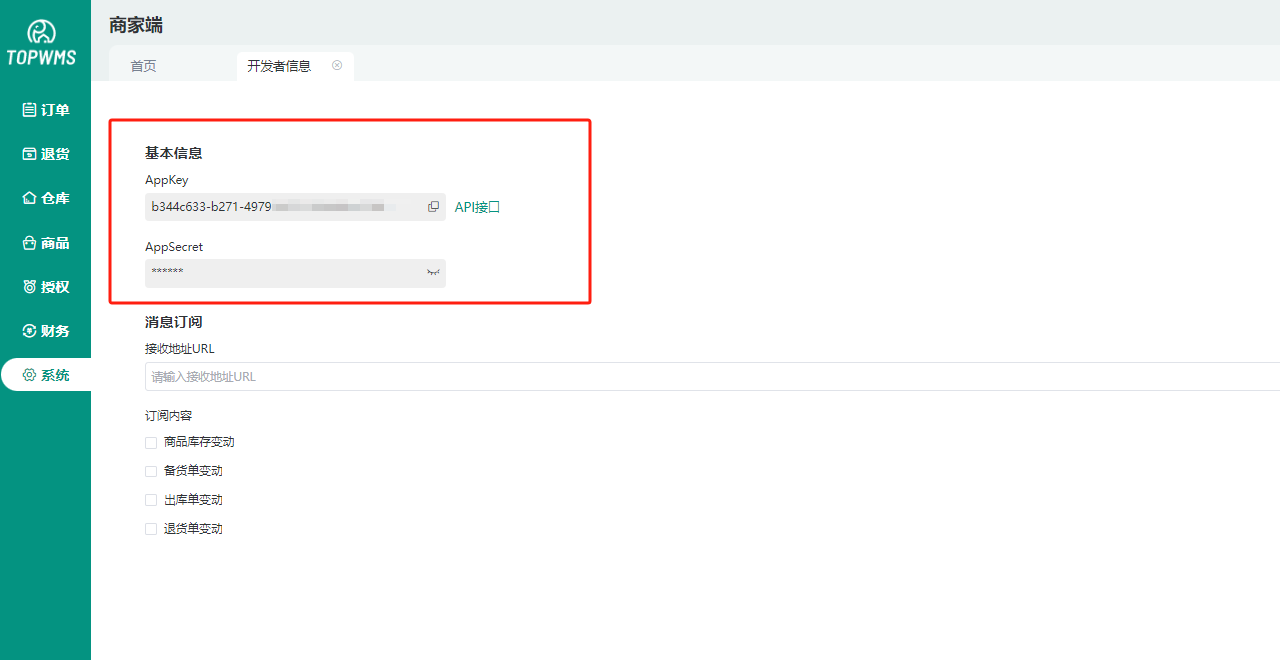1280x660 pixels.
Task: Select the 系统 sidebar menu
Action: [x=46, y=375]
